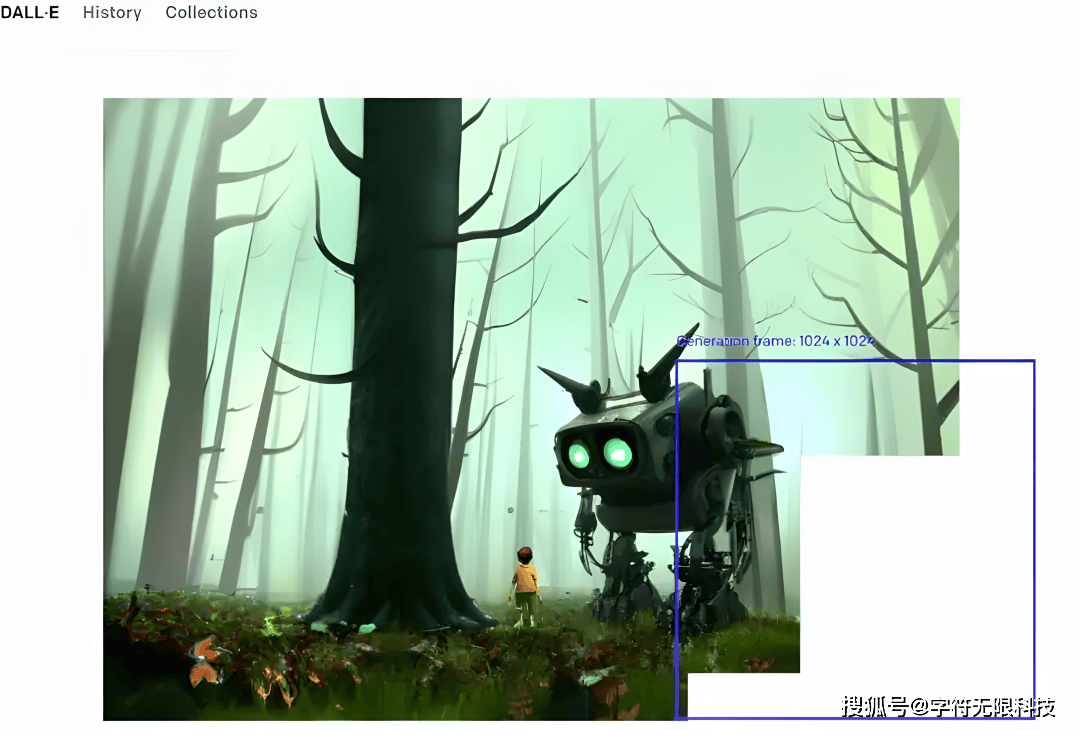Click the large dark tree trunk
This screenshot has width=1080, height=730.
400,350
